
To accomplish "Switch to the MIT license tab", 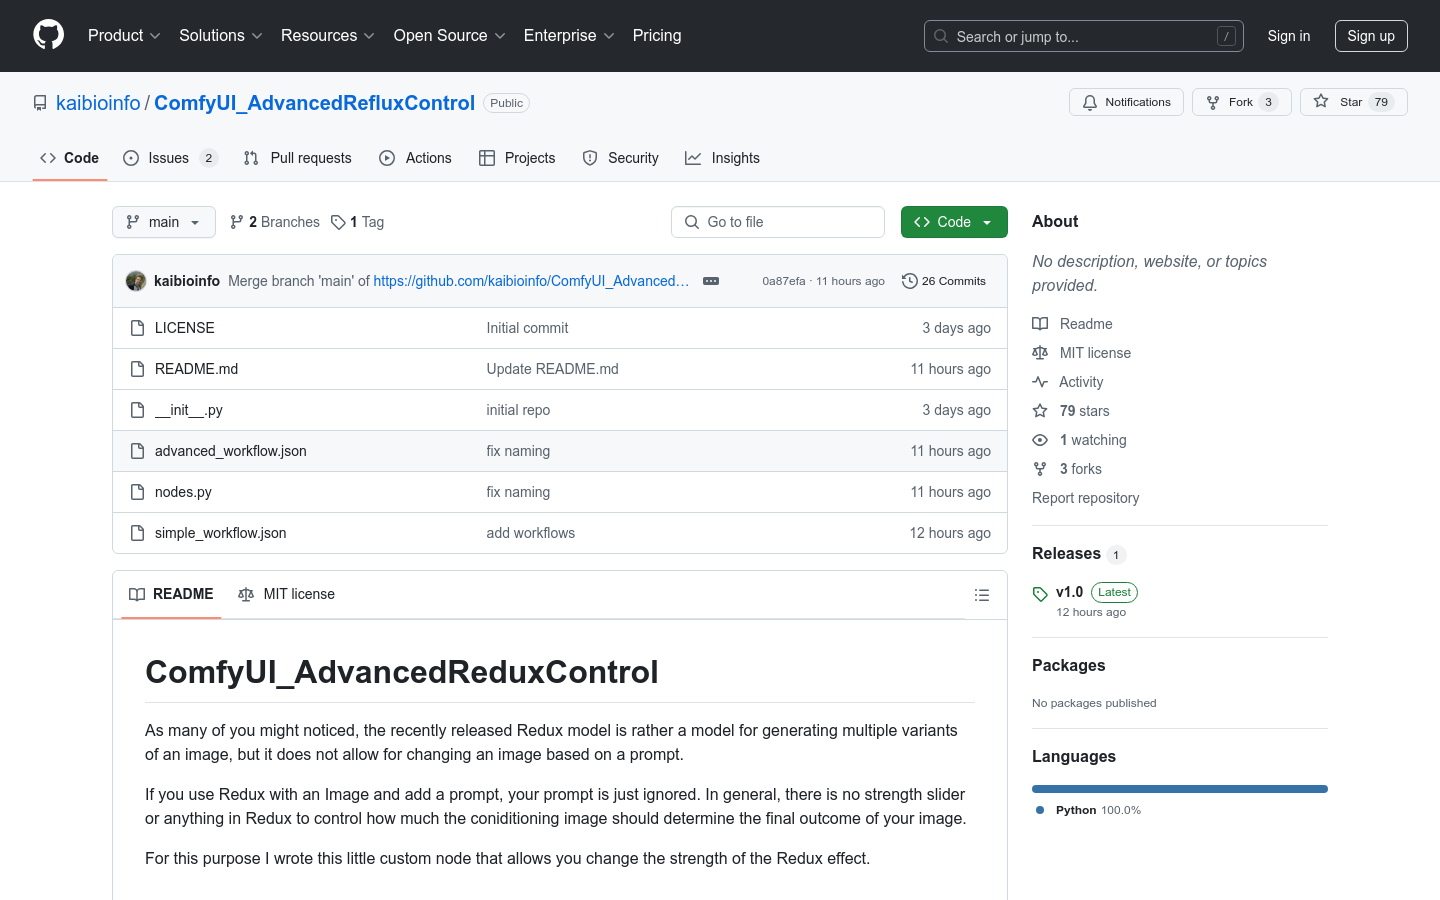I will click(286, 594).
